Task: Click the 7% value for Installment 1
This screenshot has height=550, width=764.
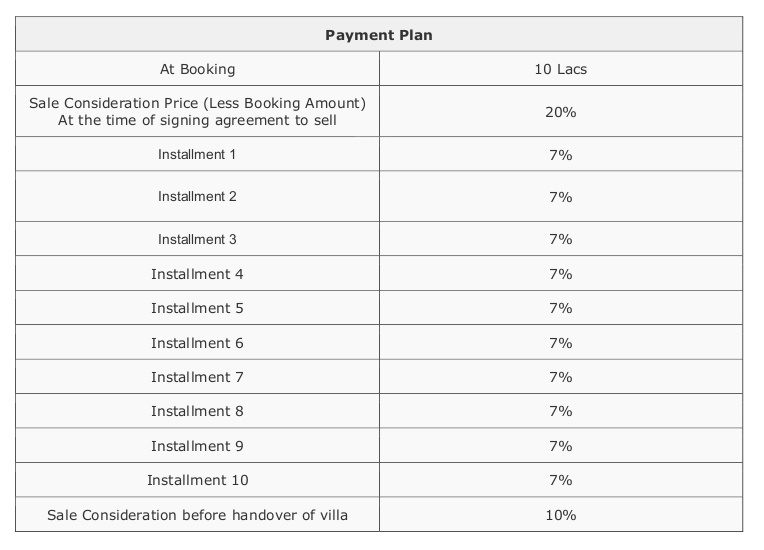Action: point(560,155)
